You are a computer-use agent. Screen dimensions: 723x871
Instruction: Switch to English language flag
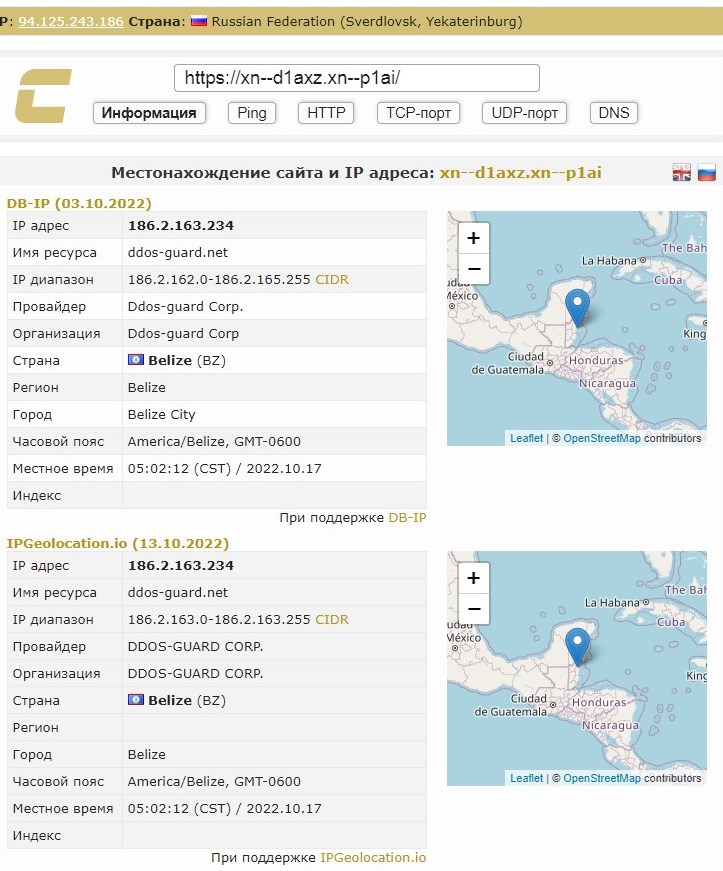pos(681,173)
